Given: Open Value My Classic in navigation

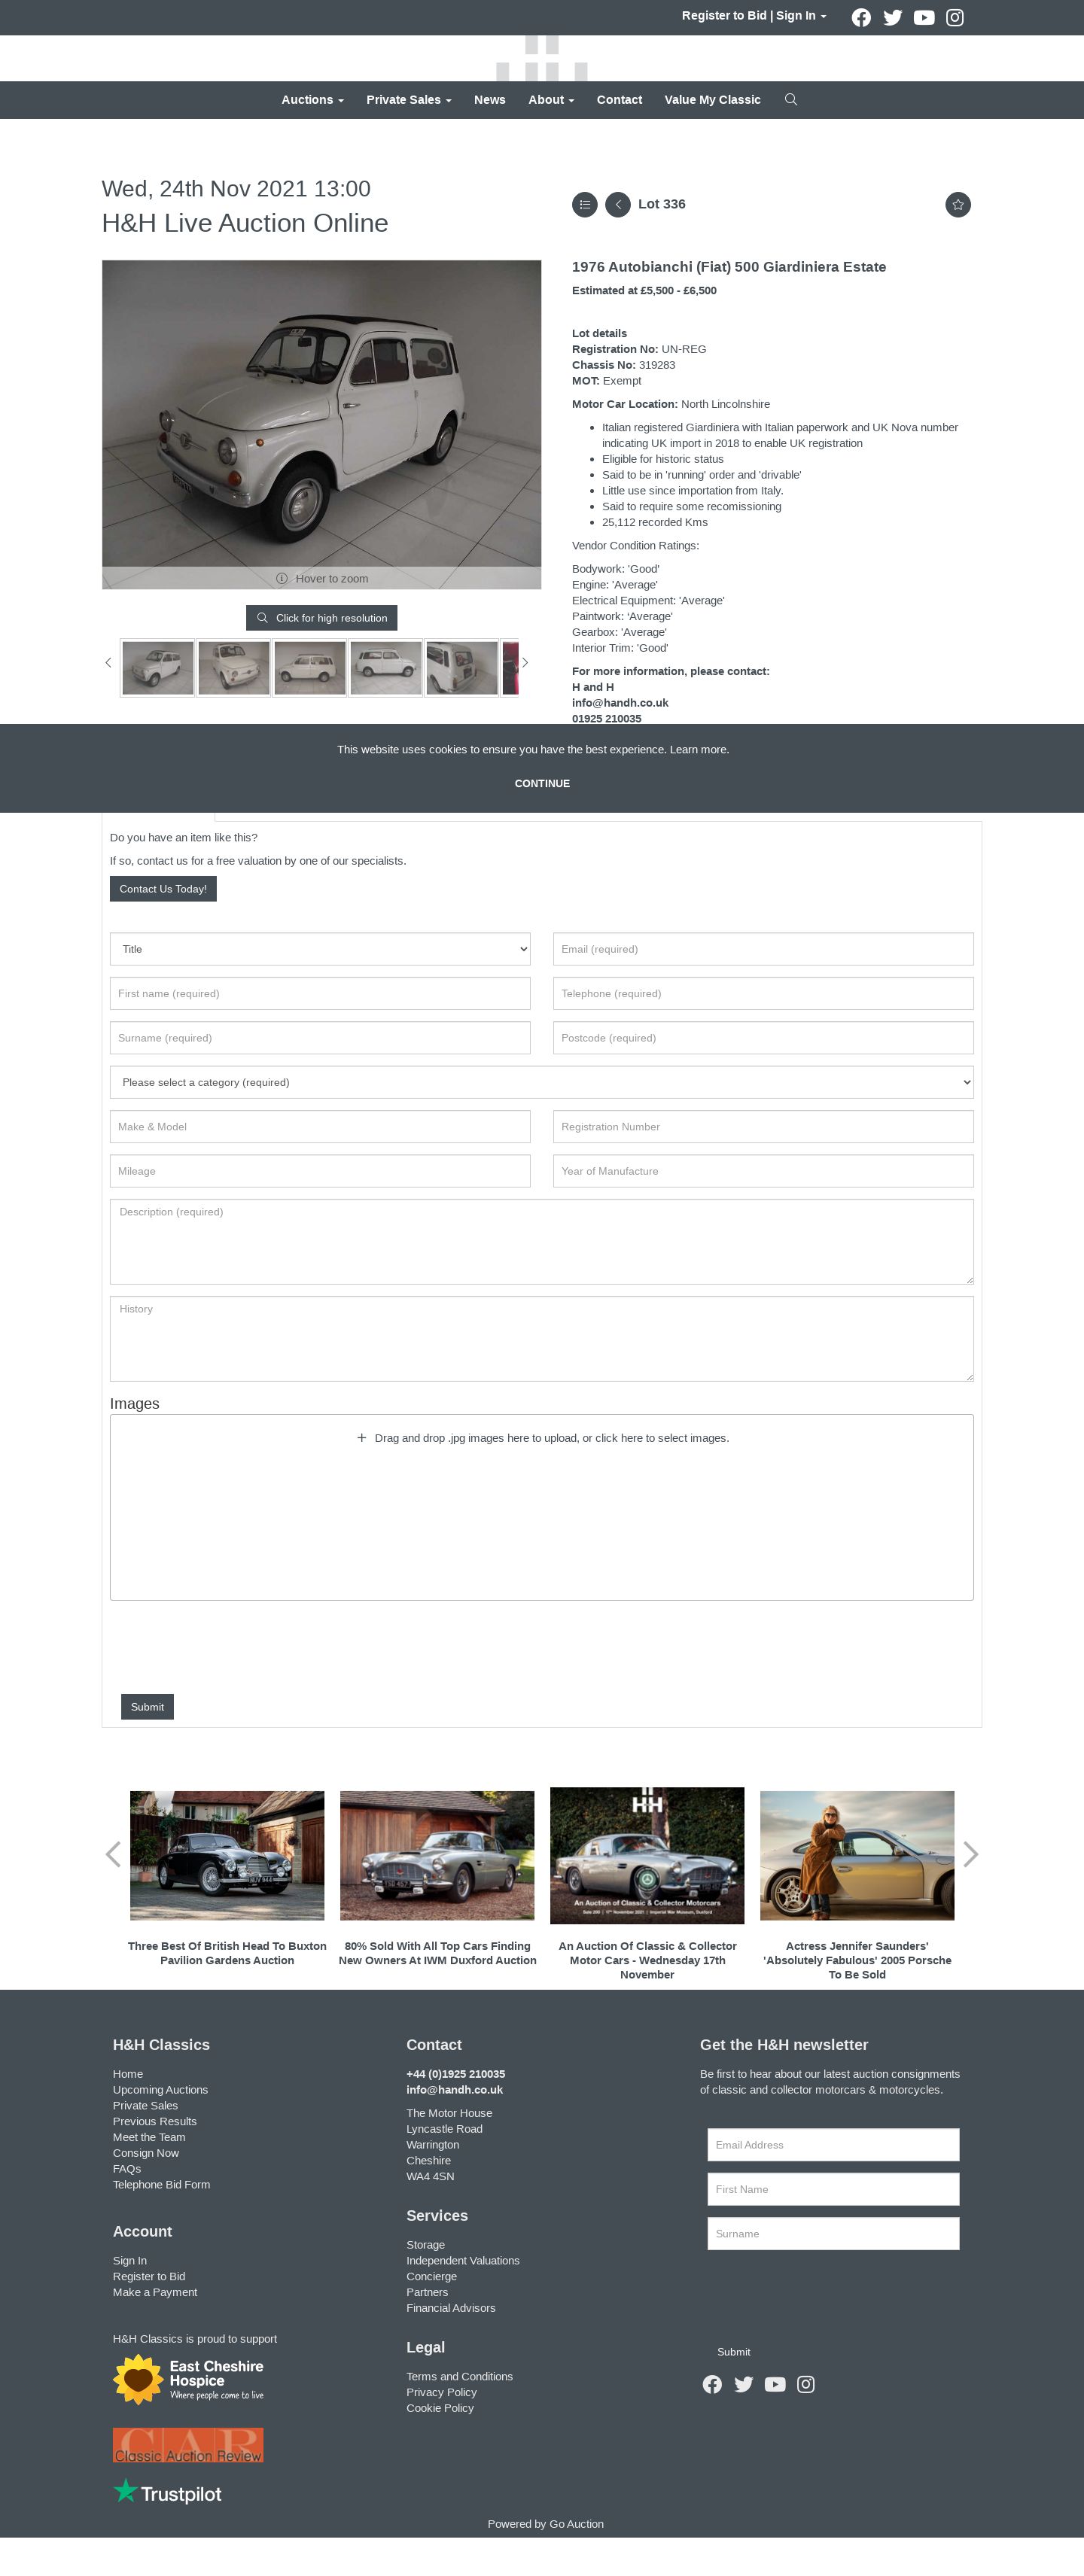Looking at the screenshot, I should point(712,100).
